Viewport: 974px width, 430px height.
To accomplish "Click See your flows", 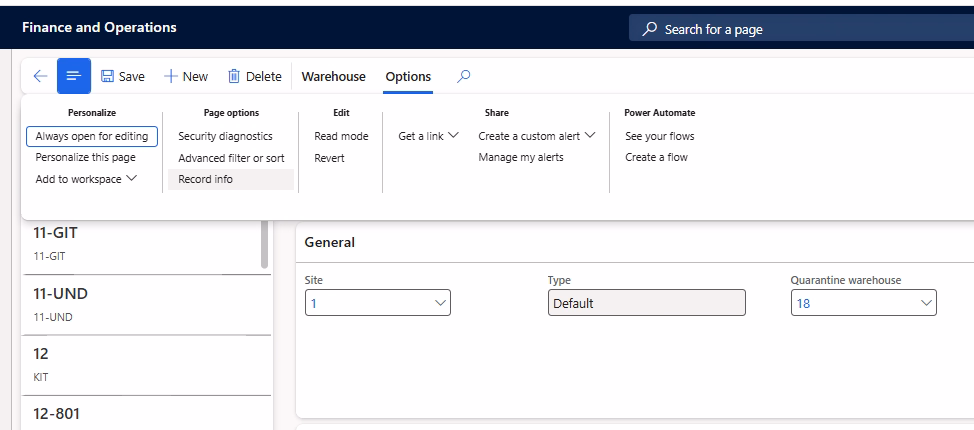I will tap(660, 136).
